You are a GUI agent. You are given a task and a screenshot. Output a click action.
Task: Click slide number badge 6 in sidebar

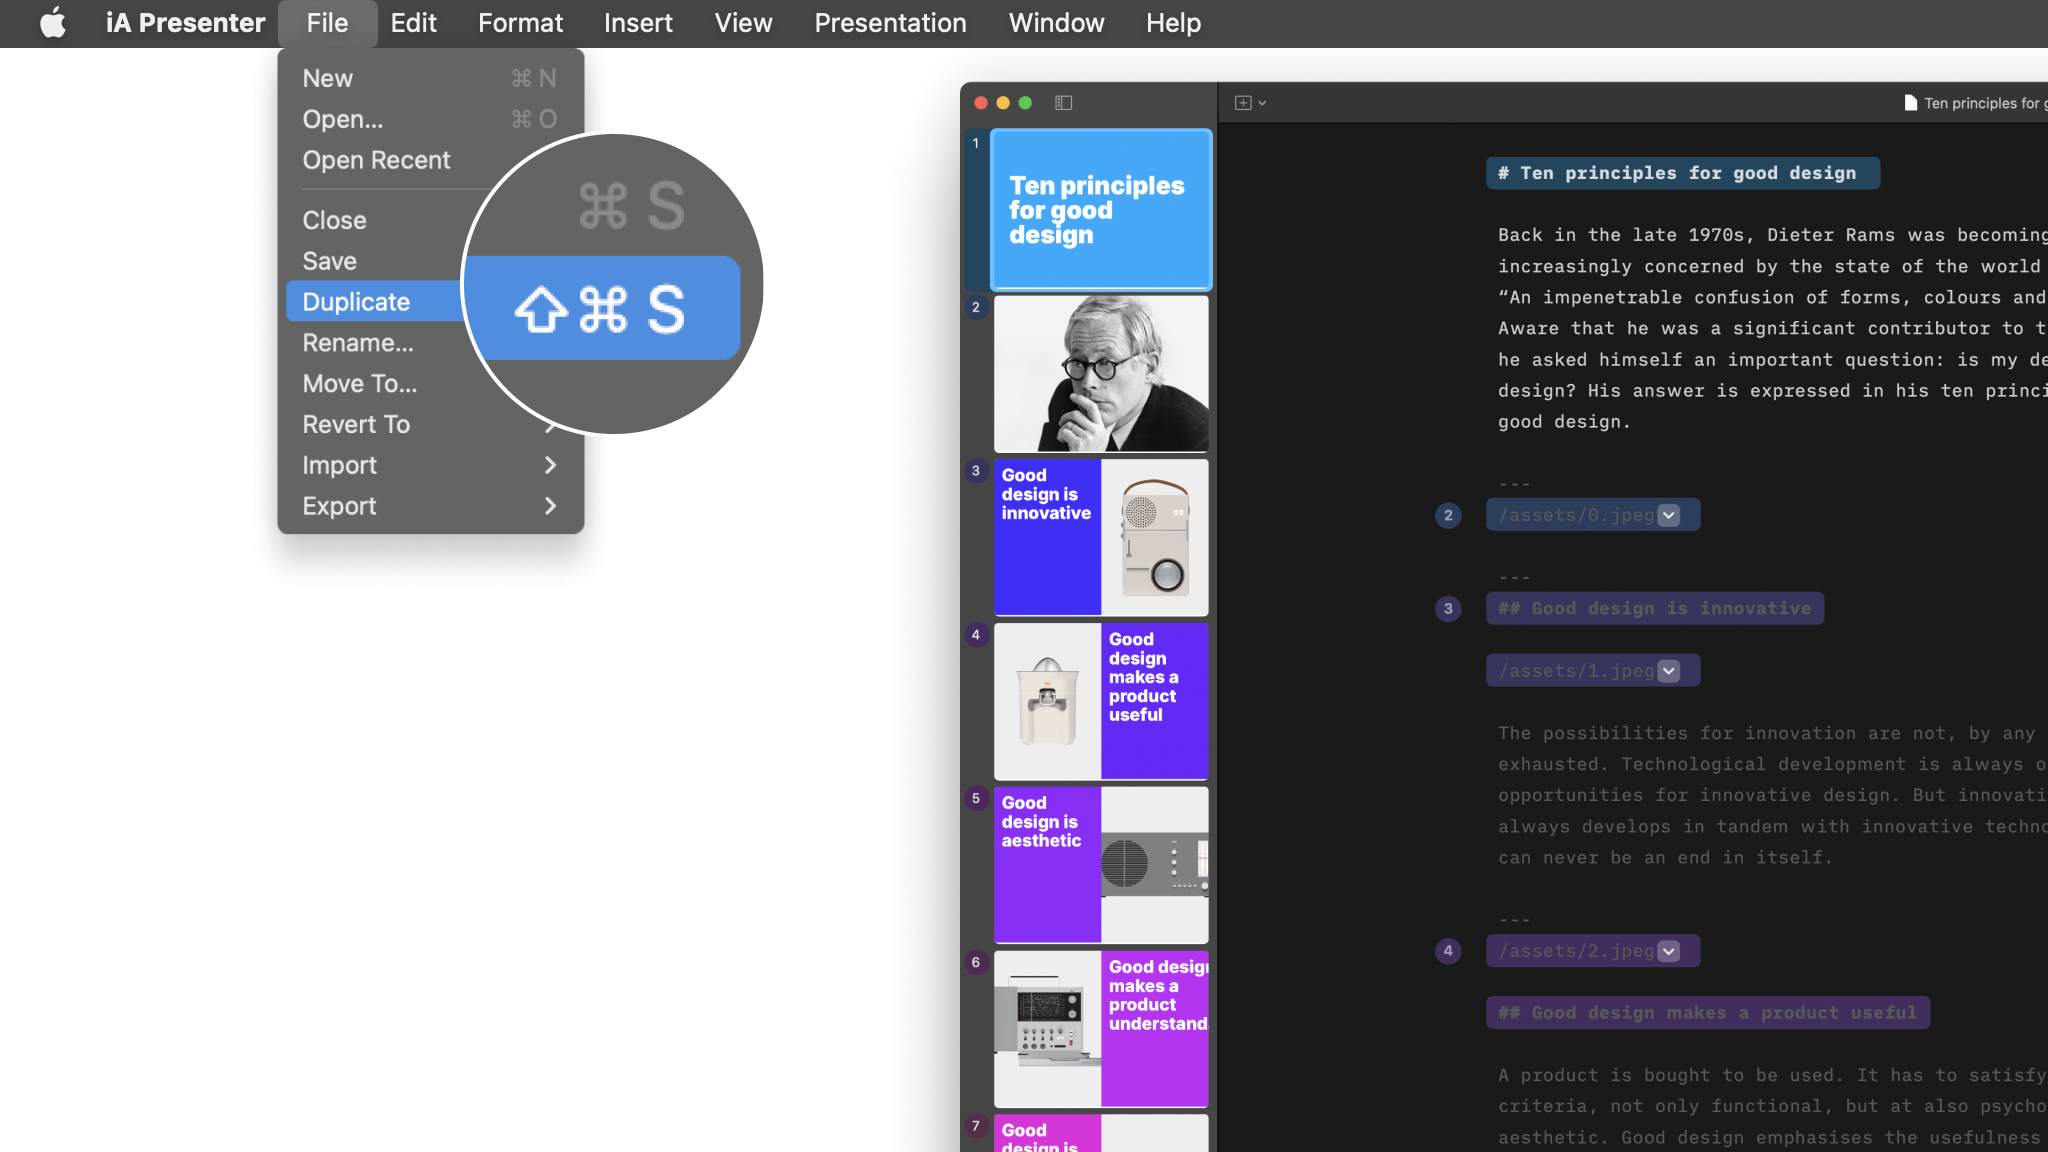[976, 963]
